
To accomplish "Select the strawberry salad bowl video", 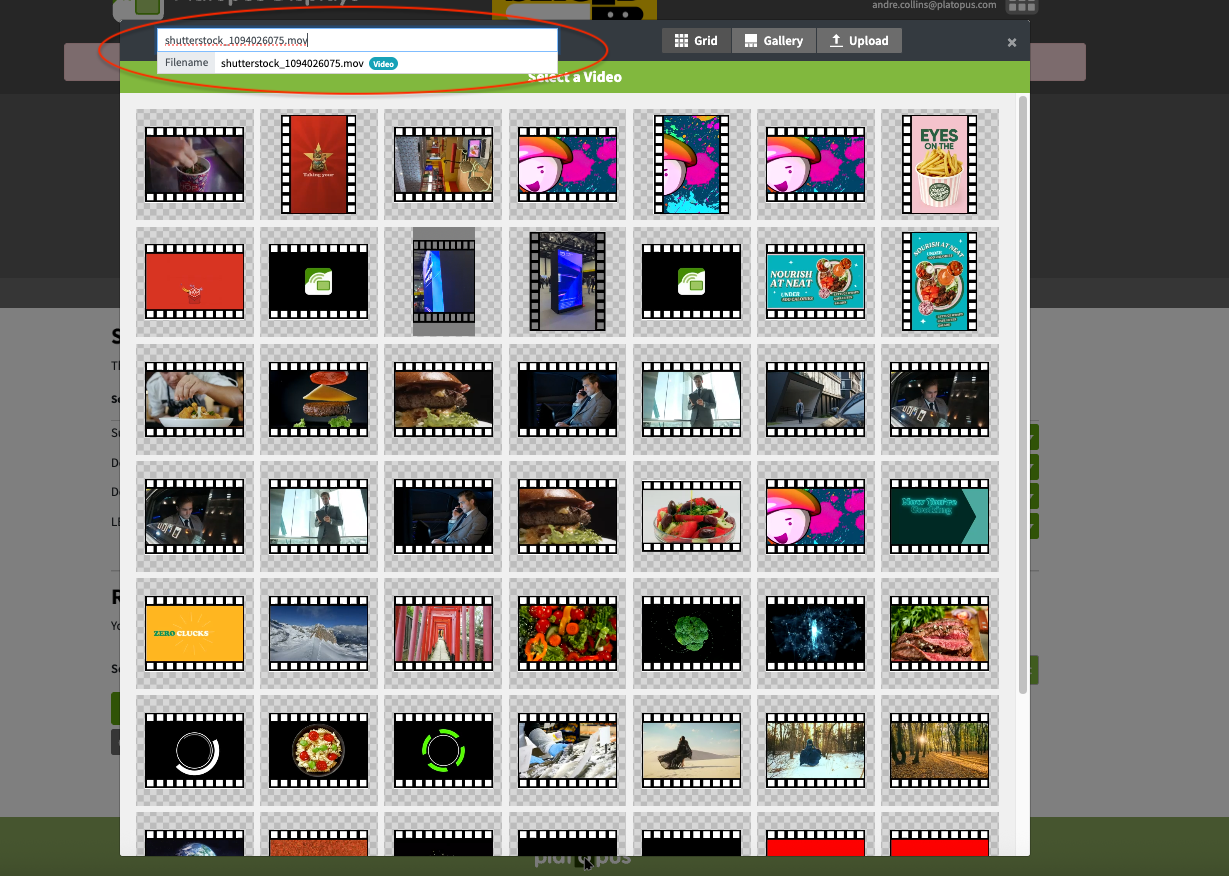I will point(691,518).
